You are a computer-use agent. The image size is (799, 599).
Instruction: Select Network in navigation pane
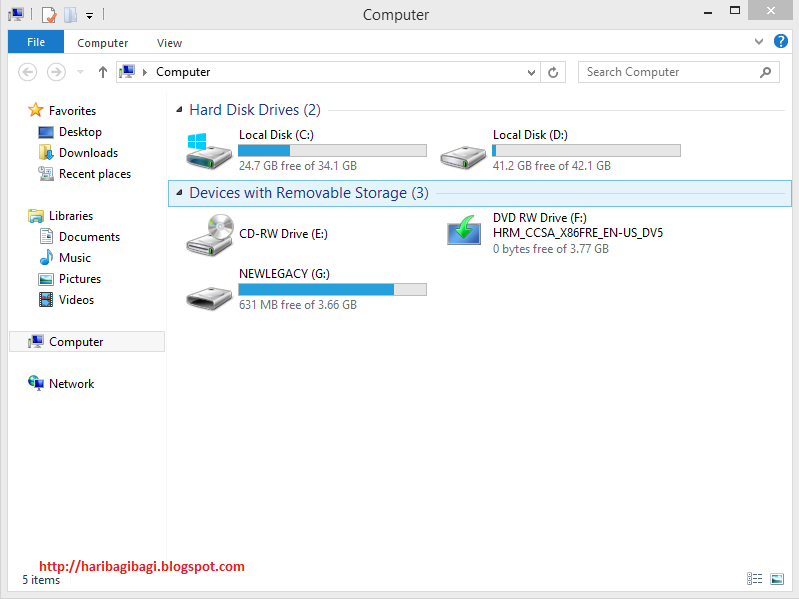pos(71,384)
